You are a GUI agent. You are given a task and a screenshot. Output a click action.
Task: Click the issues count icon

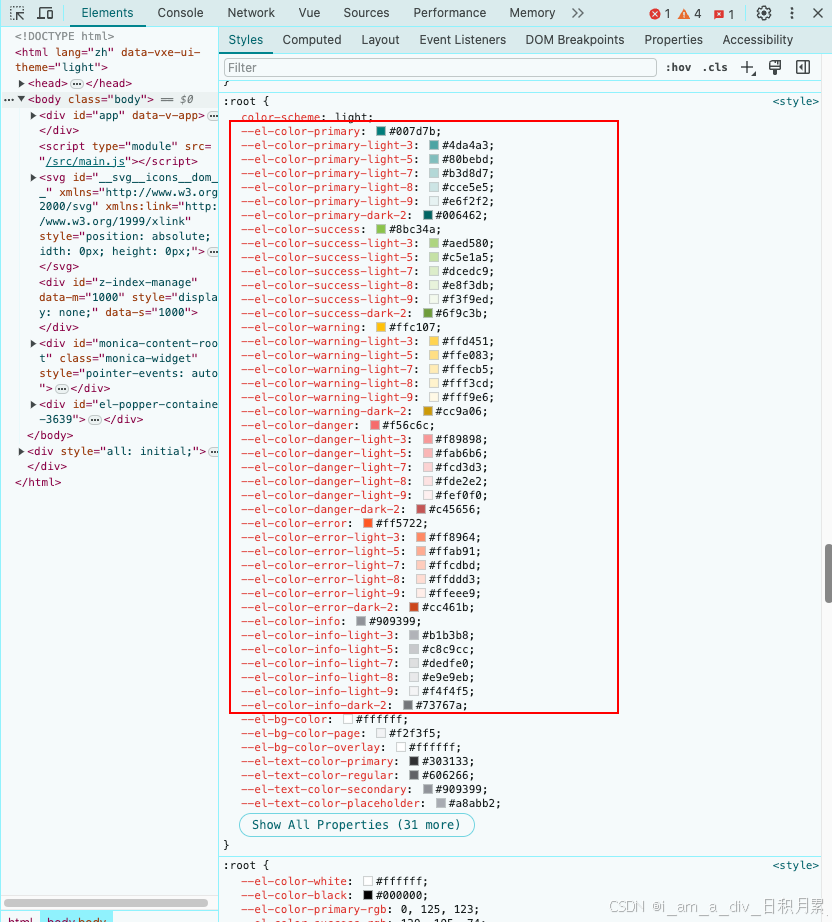pos(719,15)
